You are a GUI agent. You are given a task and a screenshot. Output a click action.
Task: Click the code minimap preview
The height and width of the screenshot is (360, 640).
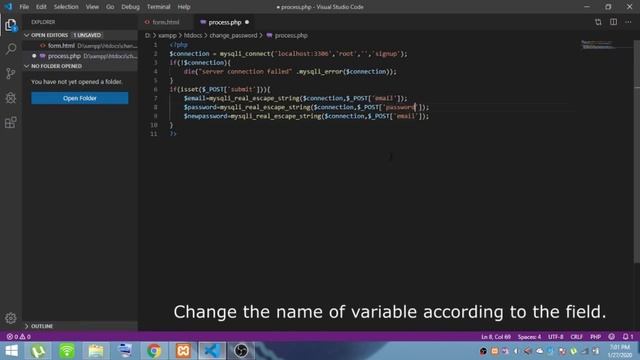coord(598,45)
